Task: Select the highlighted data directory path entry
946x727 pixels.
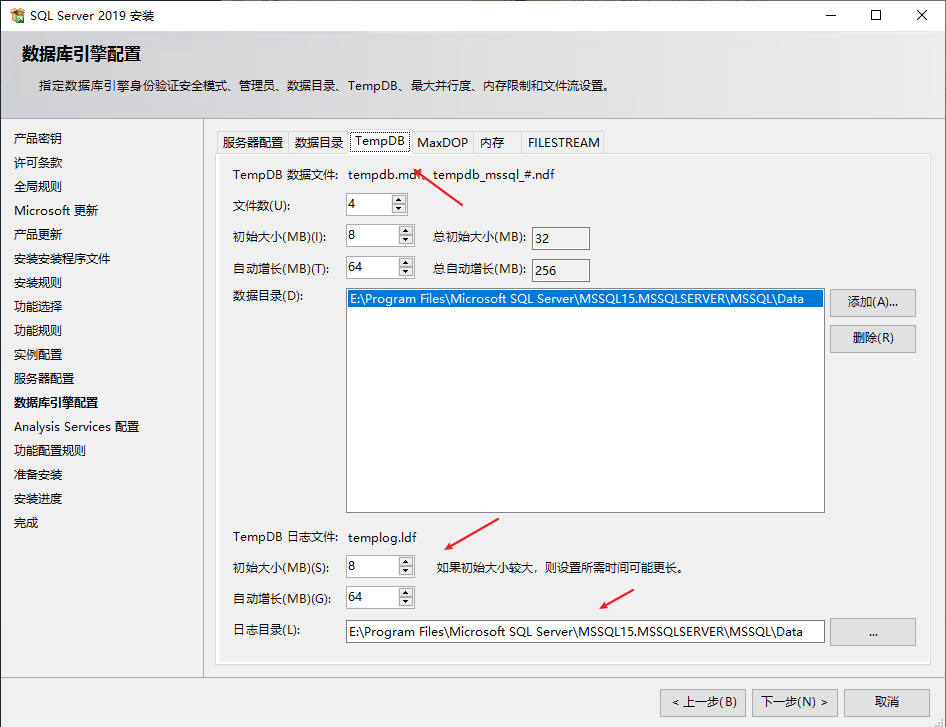Action: tap(585, 299)
